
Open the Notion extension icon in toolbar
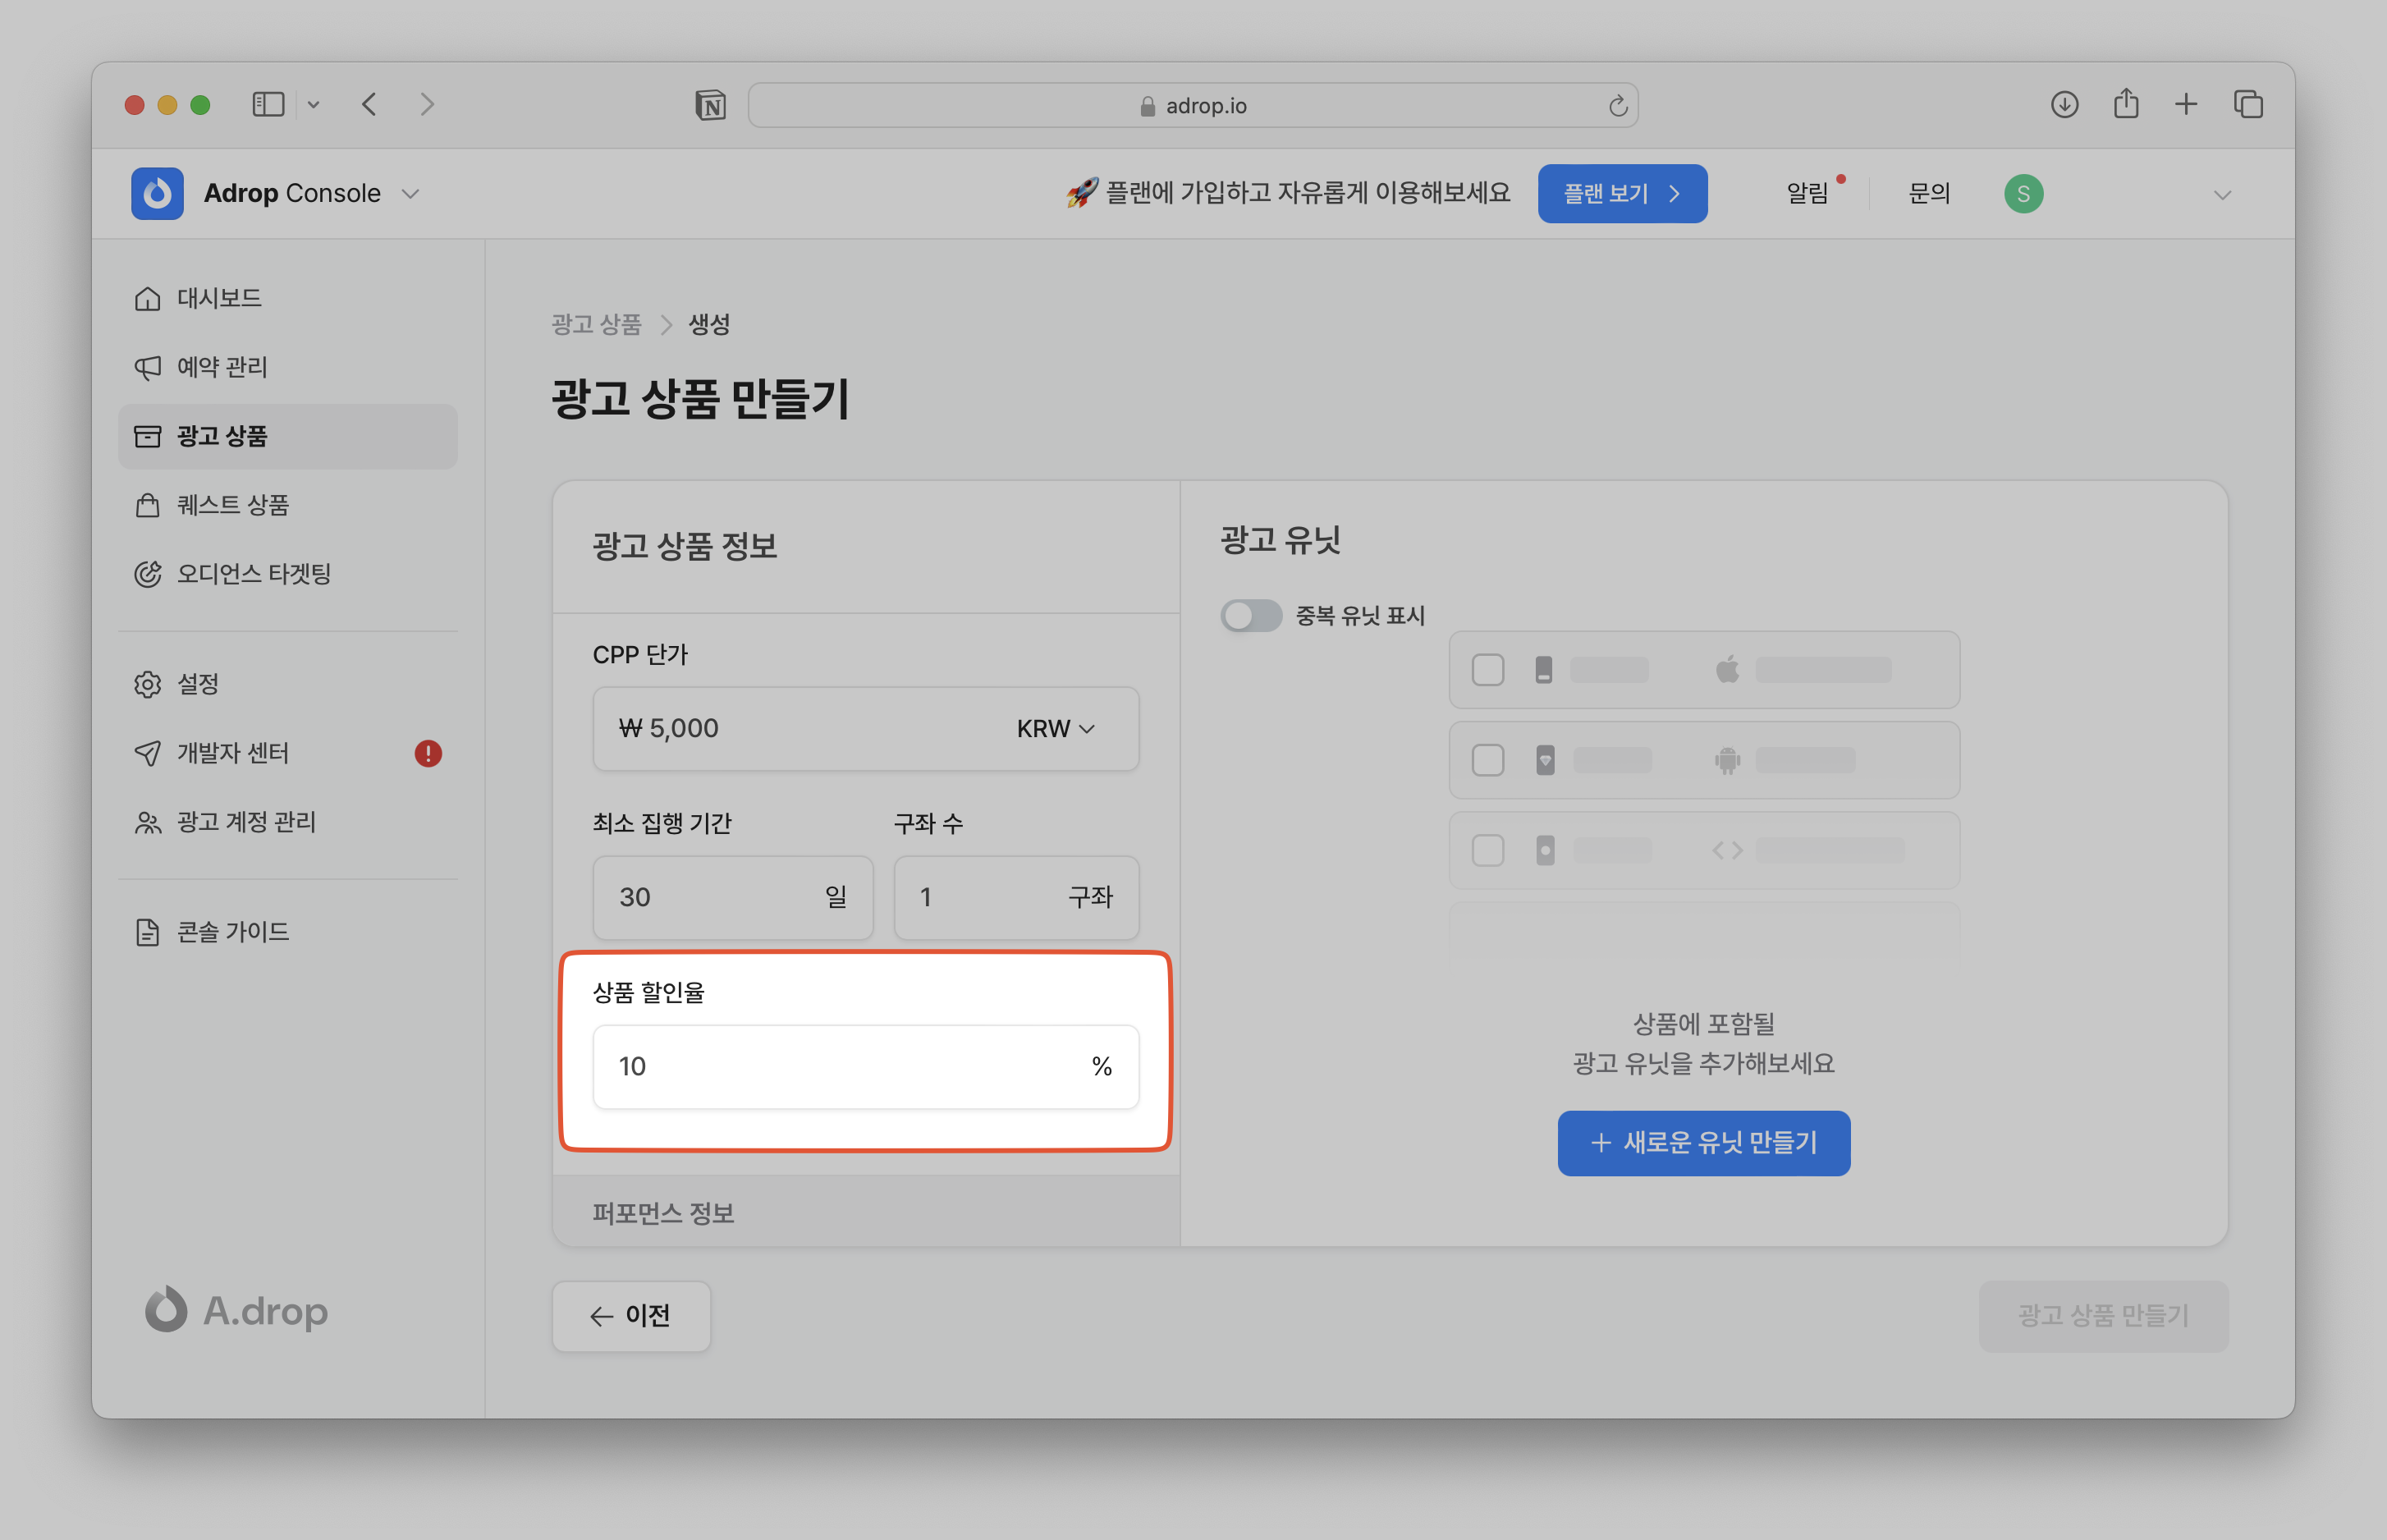tap(710, 105)
